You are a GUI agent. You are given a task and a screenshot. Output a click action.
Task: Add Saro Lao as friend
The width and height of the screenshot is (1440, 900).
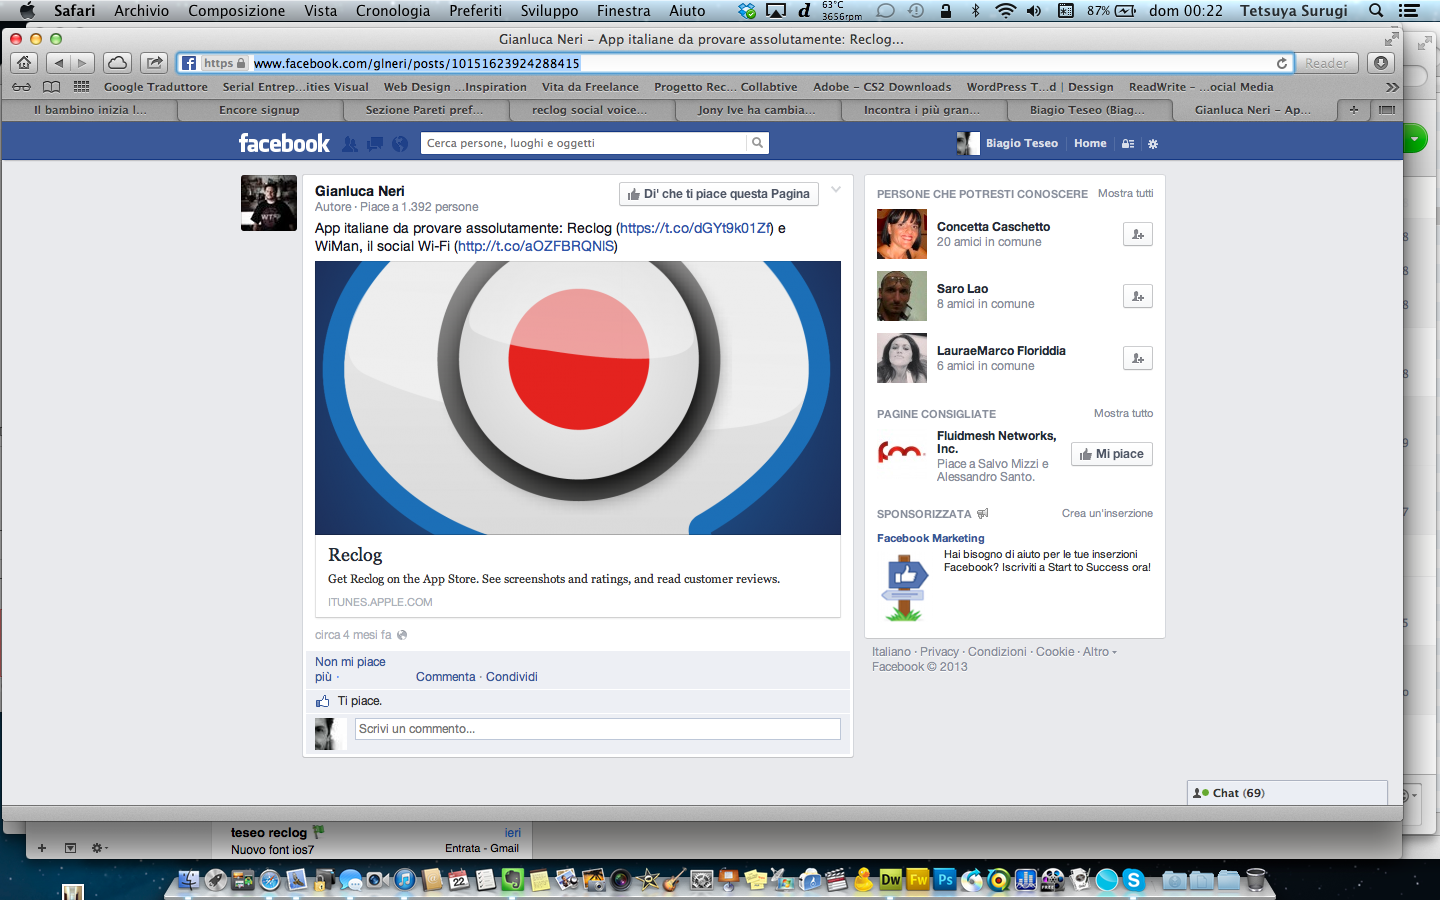tap(1138, 296)
